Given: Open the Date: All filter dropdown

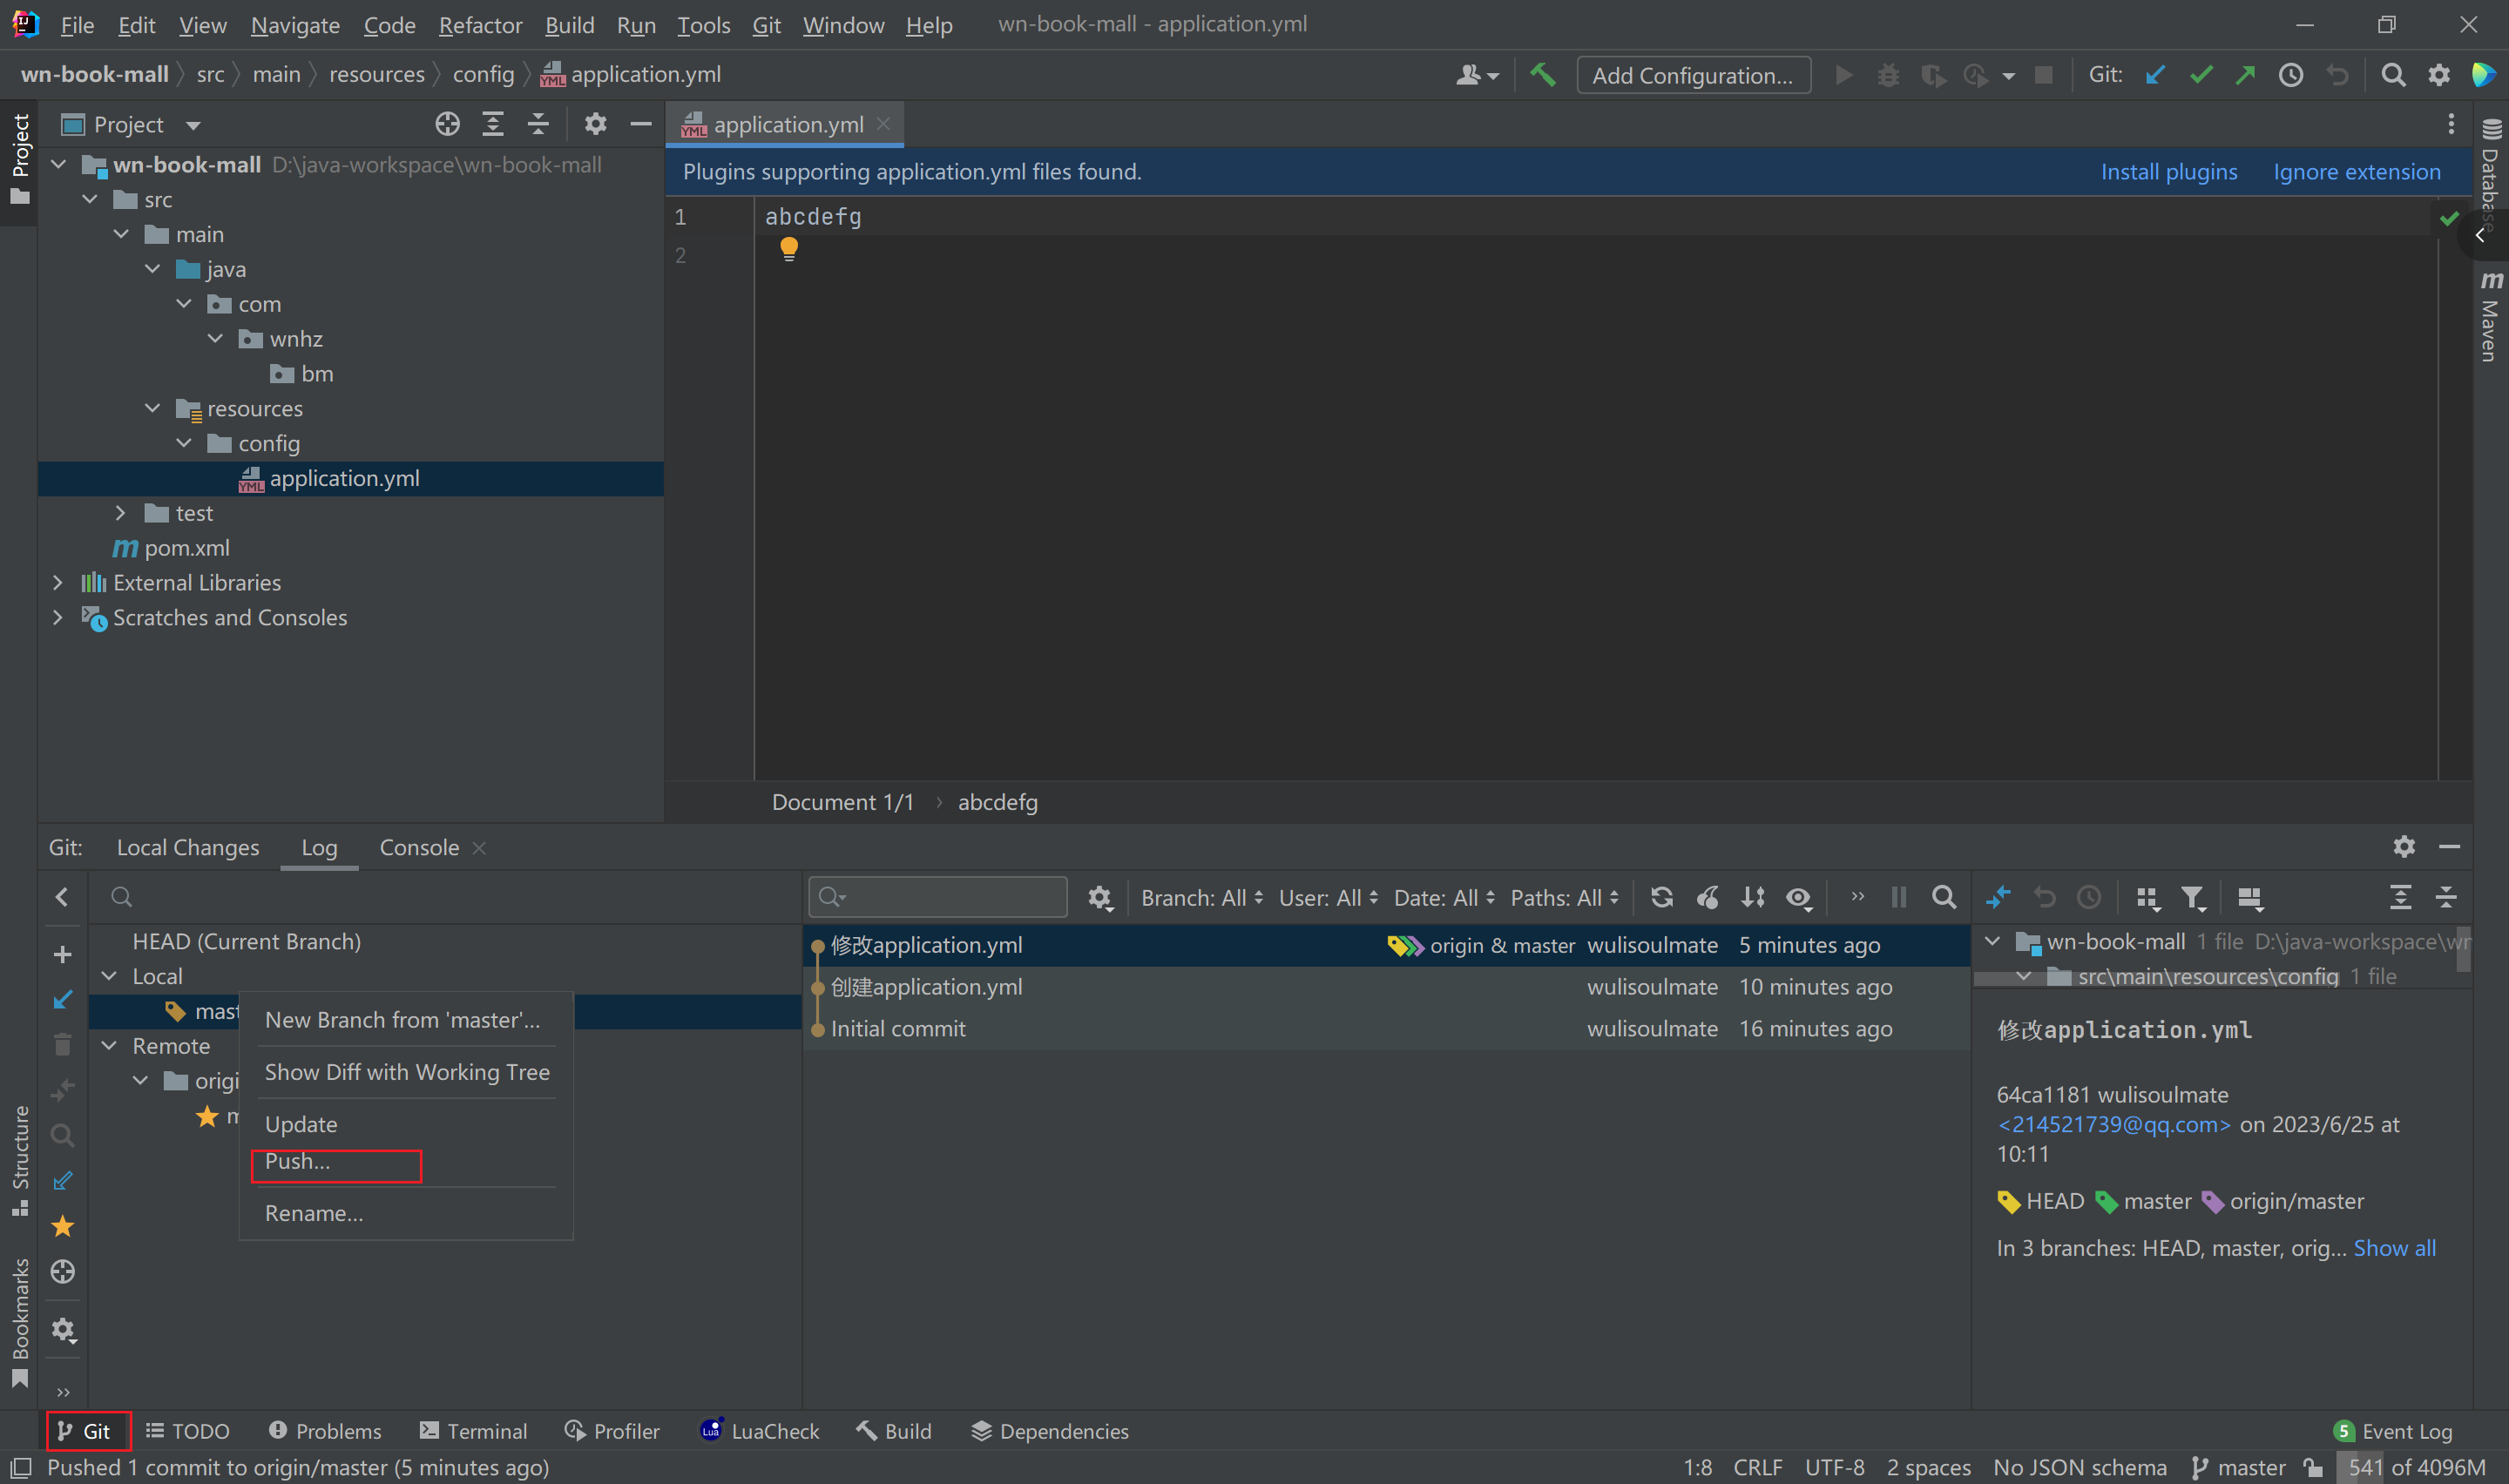Looking at the screenshot, I should [1444, 897].
